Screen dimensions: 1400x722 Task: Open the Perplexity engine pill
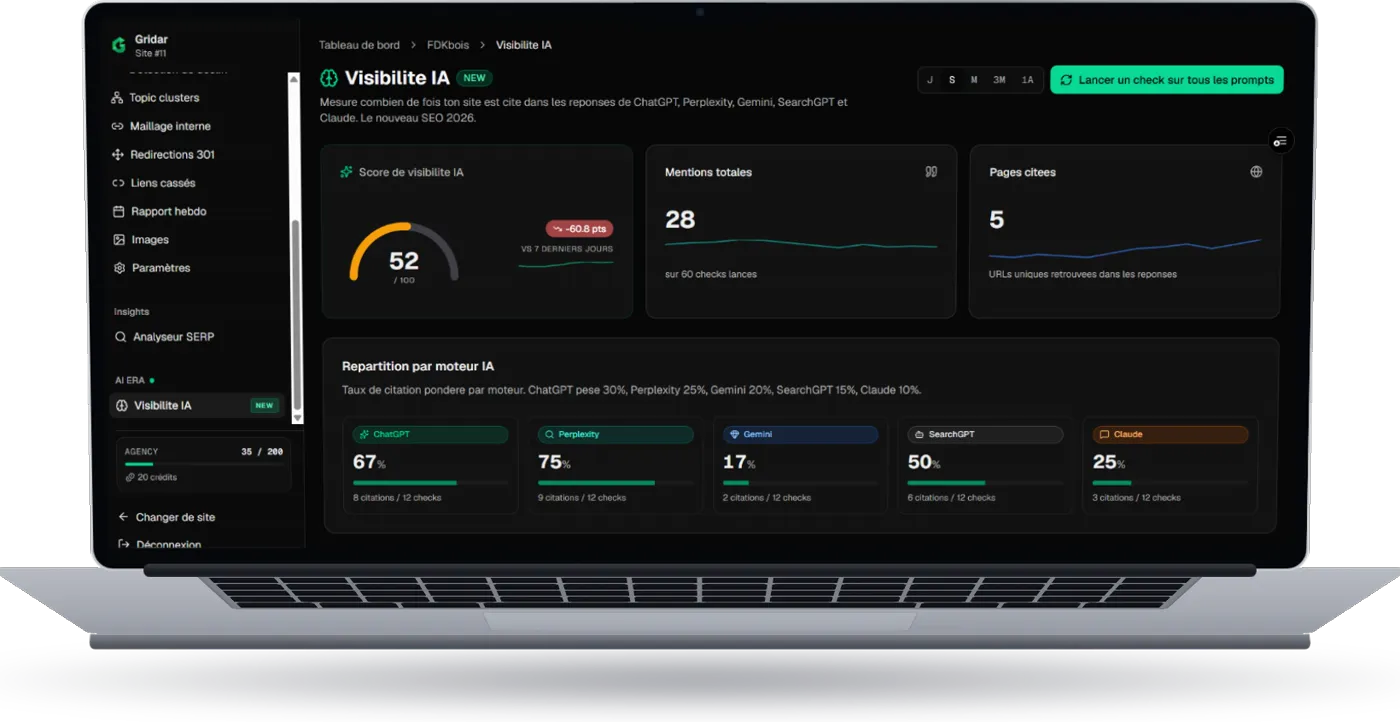pyautogui.click(x=615, y=435)
